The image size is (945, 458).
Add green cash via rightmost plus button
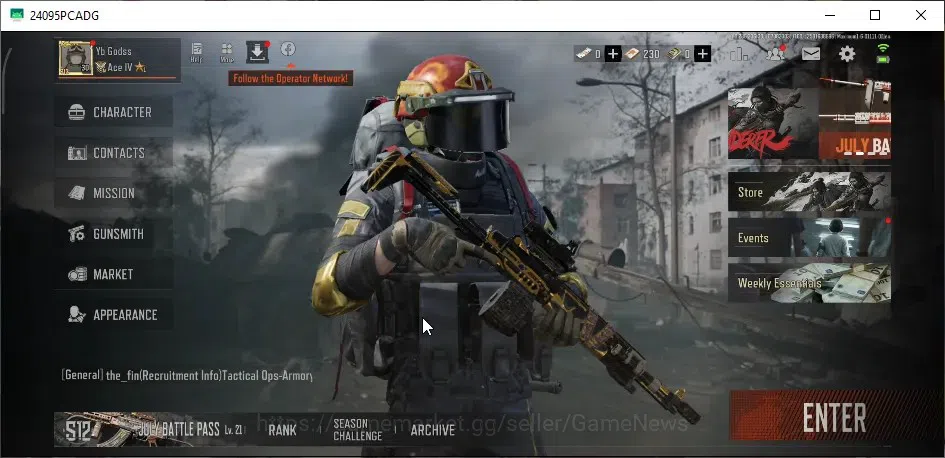pos(703,54)
